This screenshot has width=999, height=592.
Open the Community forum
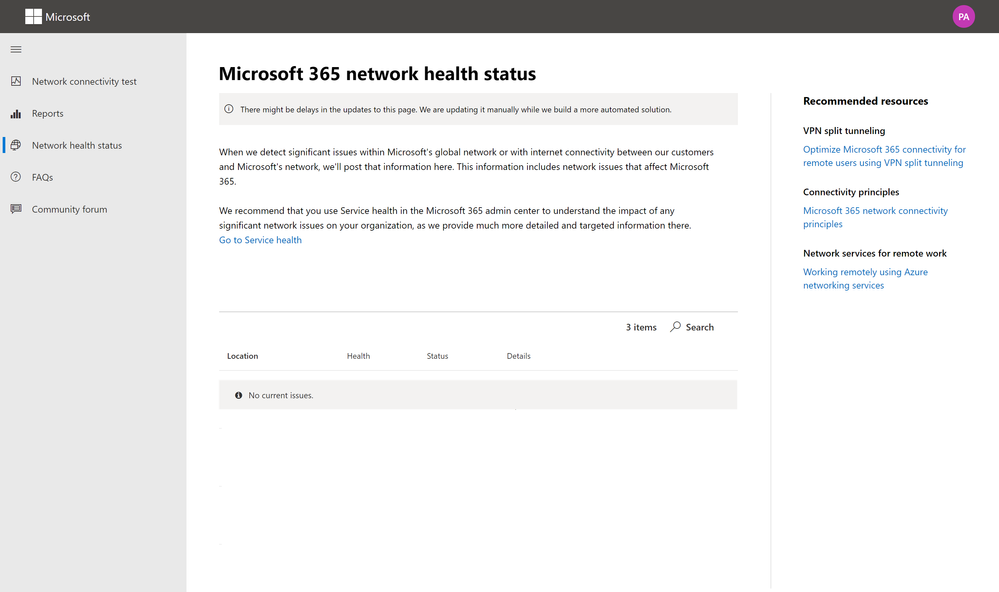[69, 209]
